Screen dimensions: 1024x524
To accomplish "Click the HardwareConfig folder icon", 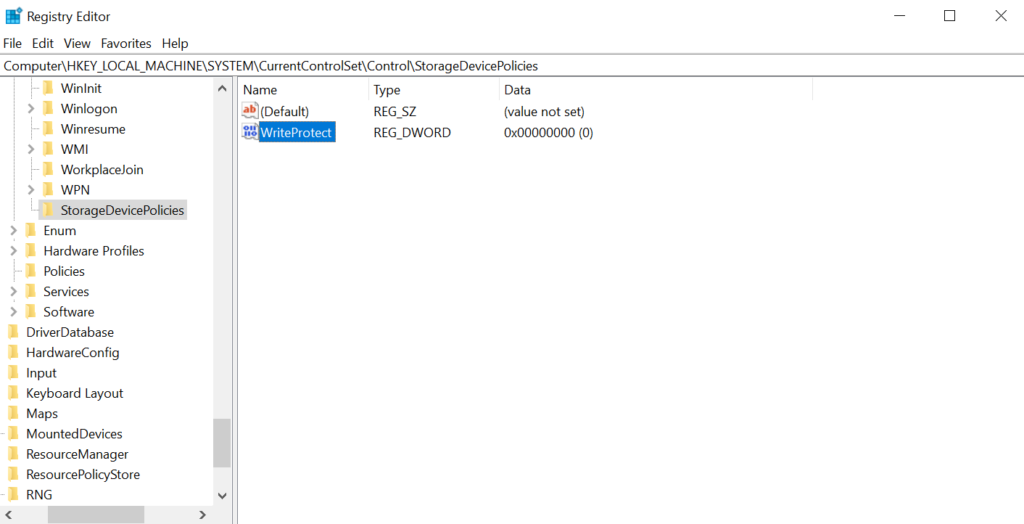I will [x=13, y=352].
